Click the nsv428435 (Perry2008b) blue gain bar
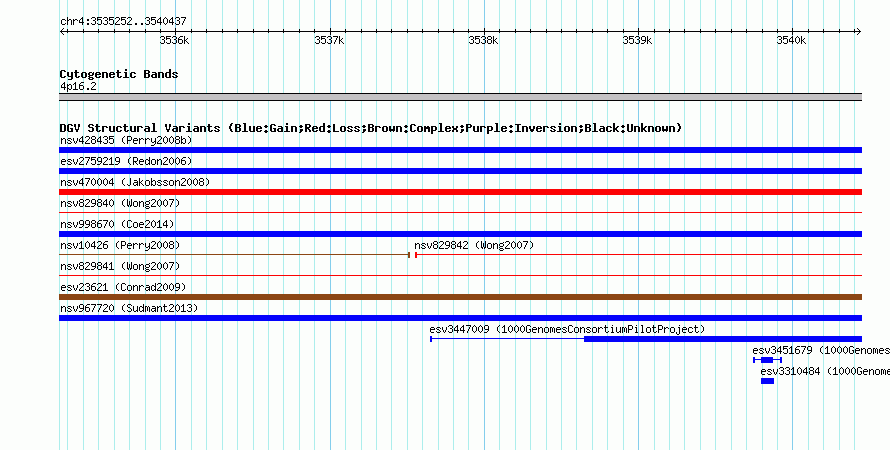 pos(460,150)
